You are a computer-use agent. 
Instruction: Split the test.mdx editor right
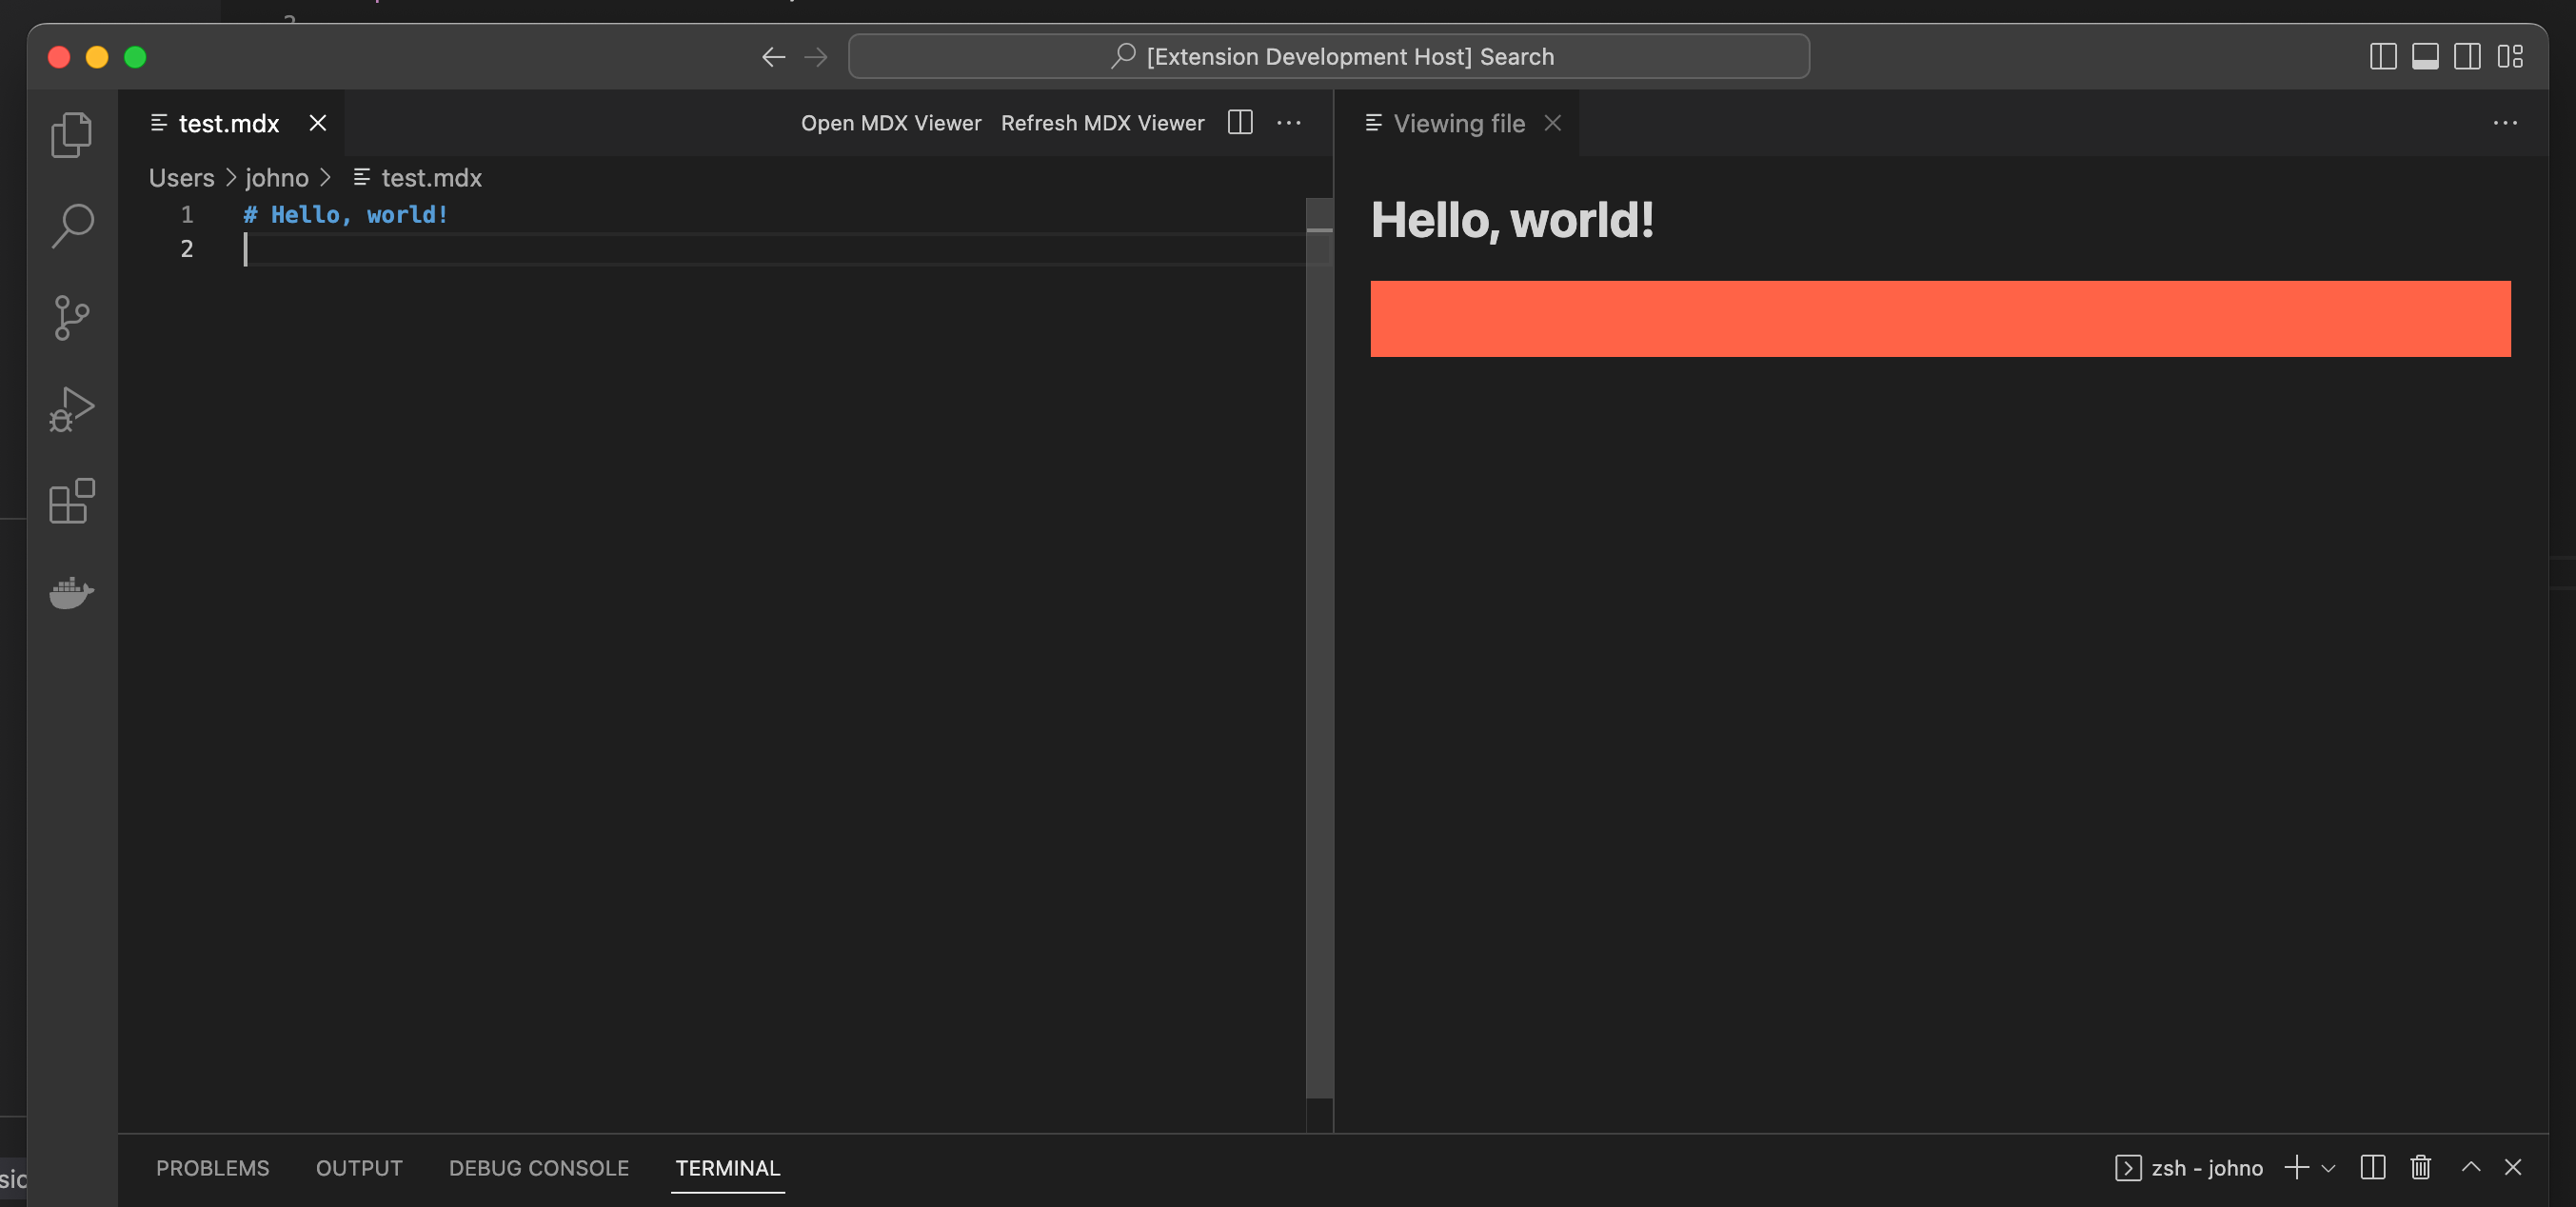pyautogui.click(x=1240, y=123)
